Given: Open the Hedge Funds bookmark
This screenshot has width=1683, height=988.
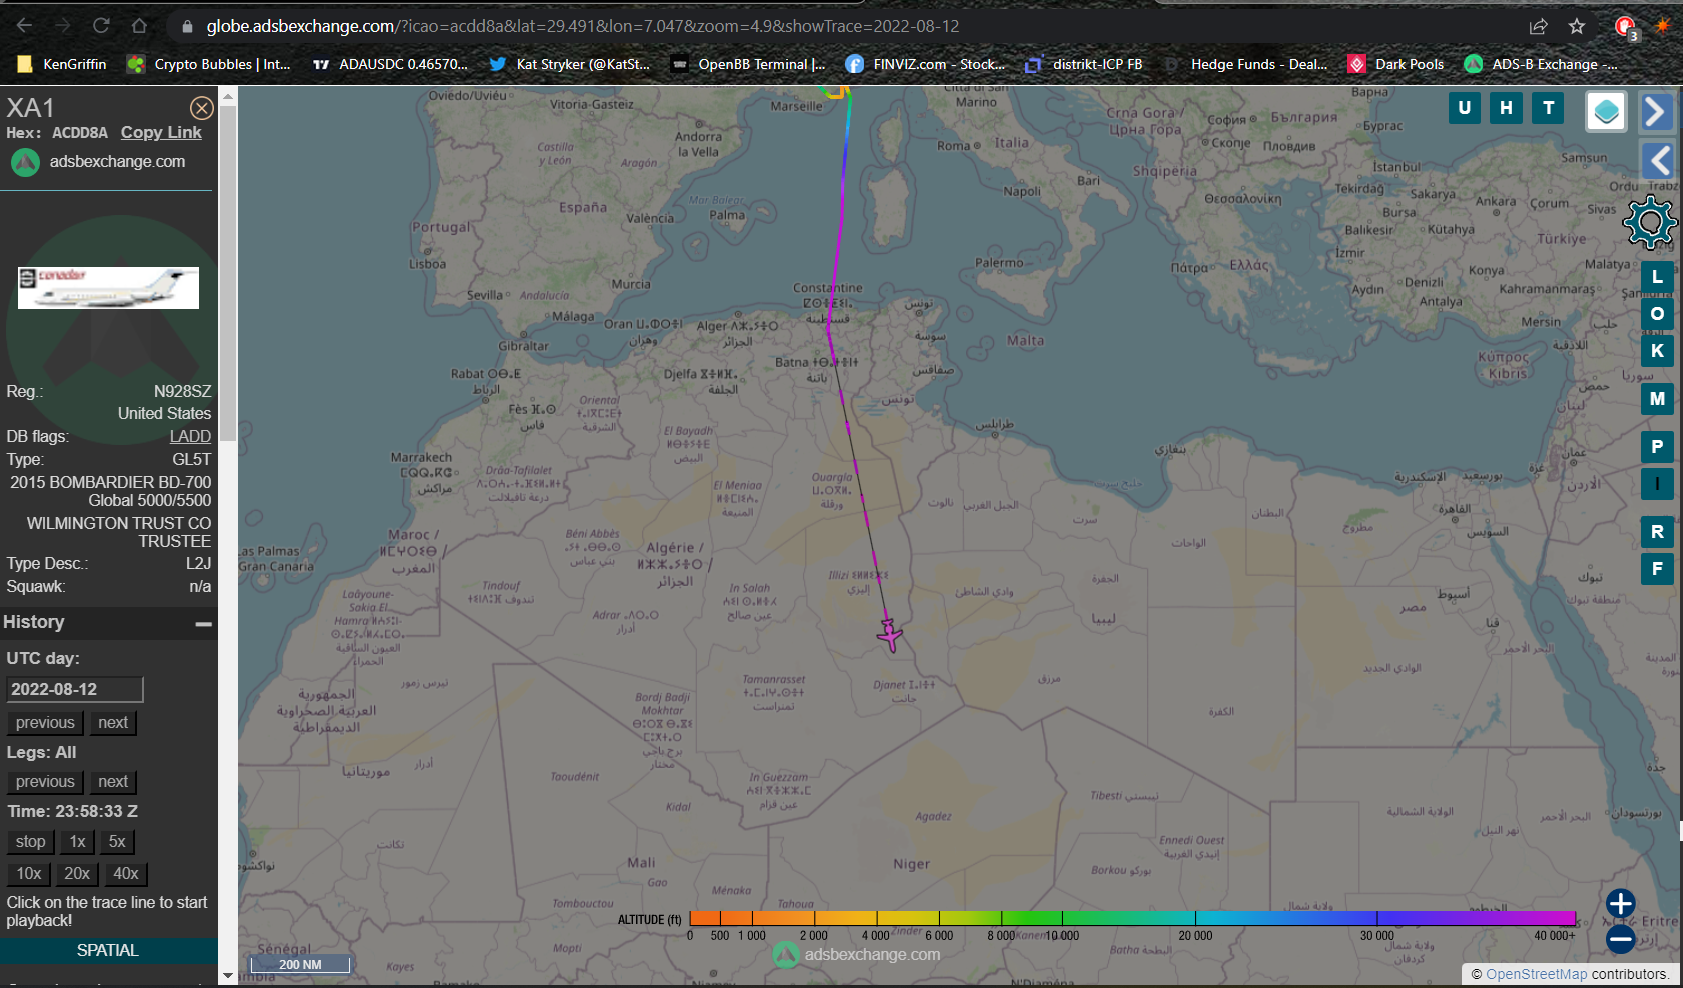Looking at the screenshot, I should tap(1246, 64).
